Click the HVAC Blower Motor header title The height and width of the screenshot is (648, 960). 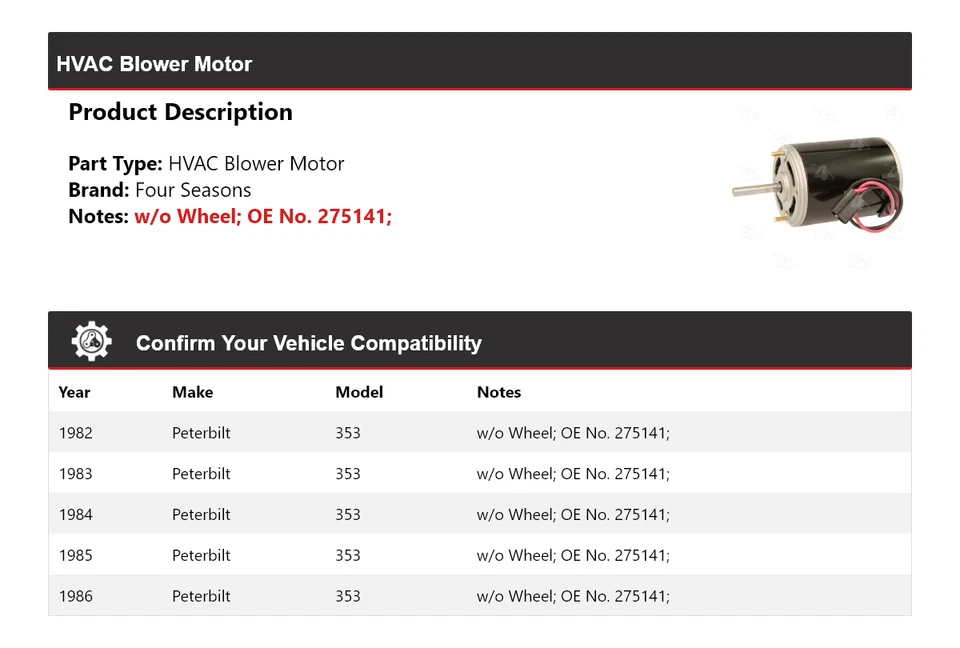[x=154, y=64]
